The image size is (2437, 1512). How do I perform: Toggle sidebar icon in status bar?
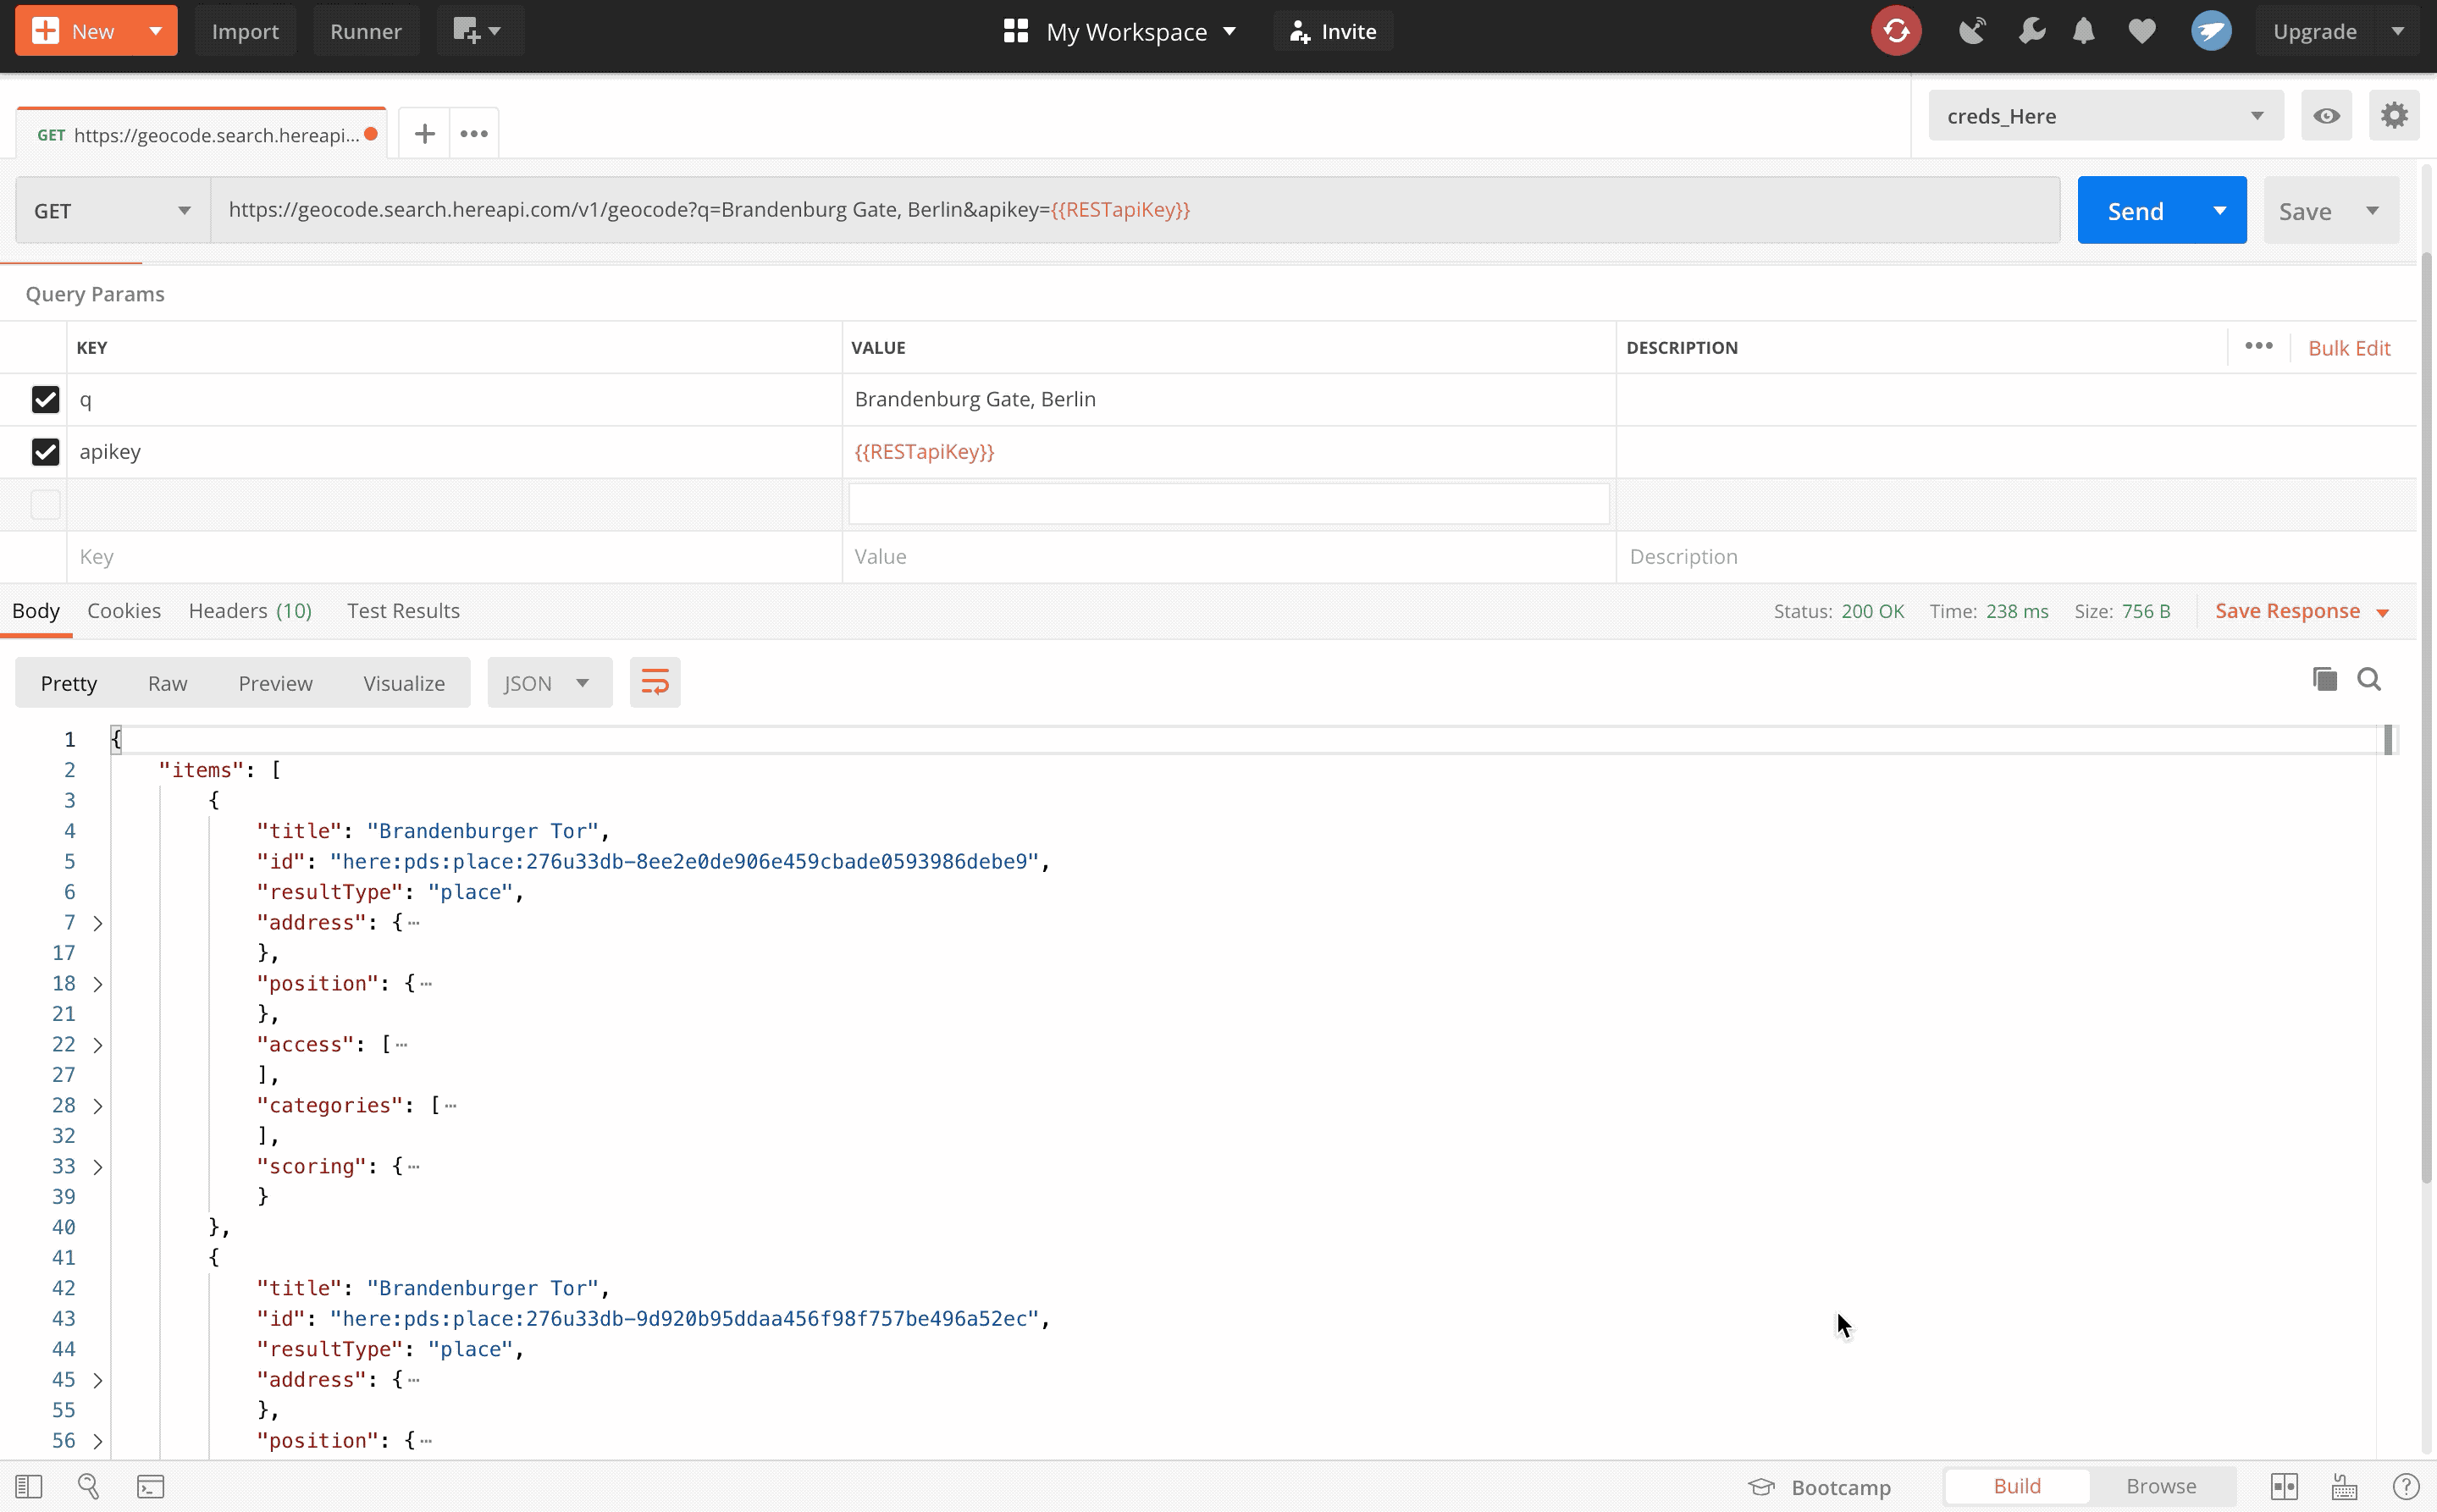[29, 1487]
